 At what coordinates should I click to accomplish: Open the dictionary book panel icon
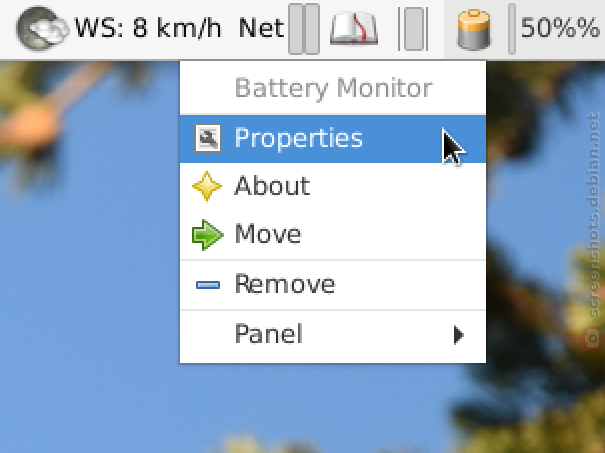[354, 29]
